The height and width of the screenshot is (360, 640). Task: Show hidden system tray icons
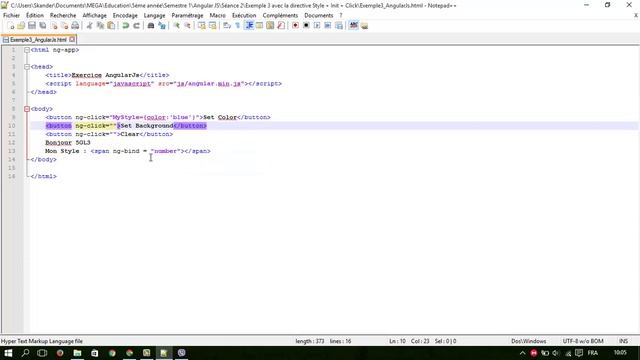click(x=522, y=353)
